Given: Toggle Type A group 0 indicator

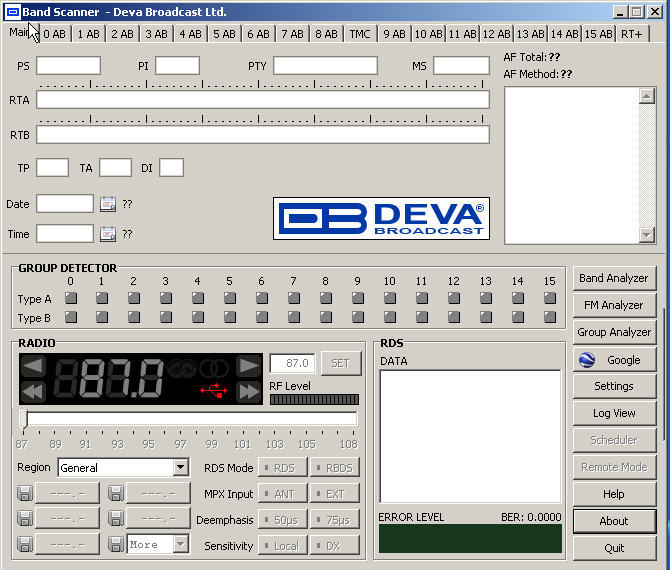Looking at the screenshot, I should [71, 298].
